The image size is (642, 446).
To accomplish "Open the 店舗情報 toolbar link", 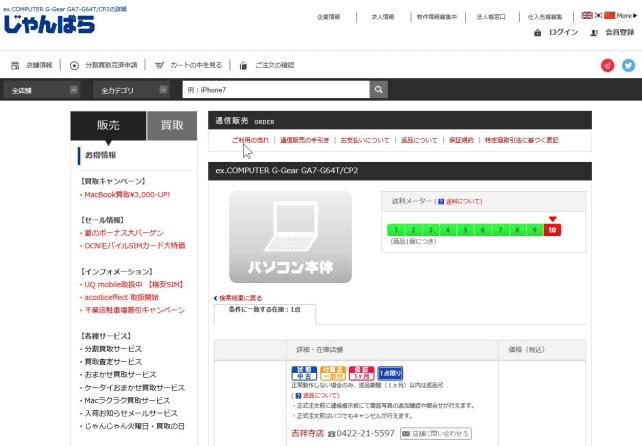I will coord(39,65).
